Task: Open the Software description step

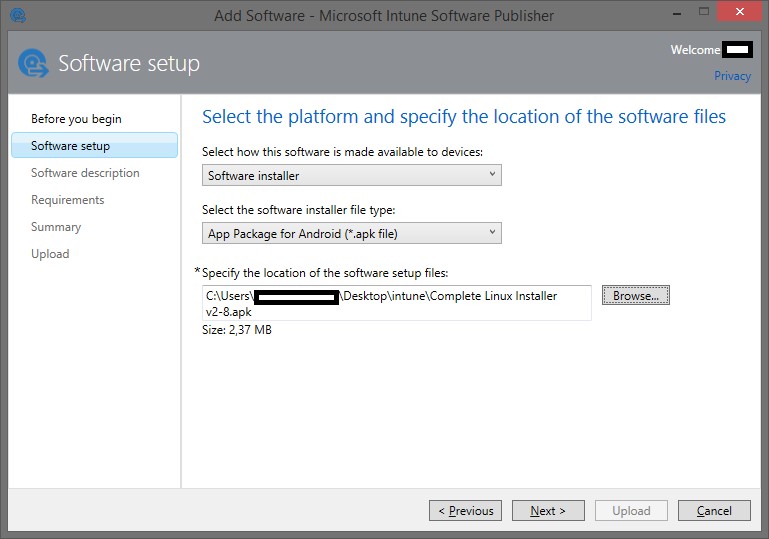Action: [x=85, y=173]
